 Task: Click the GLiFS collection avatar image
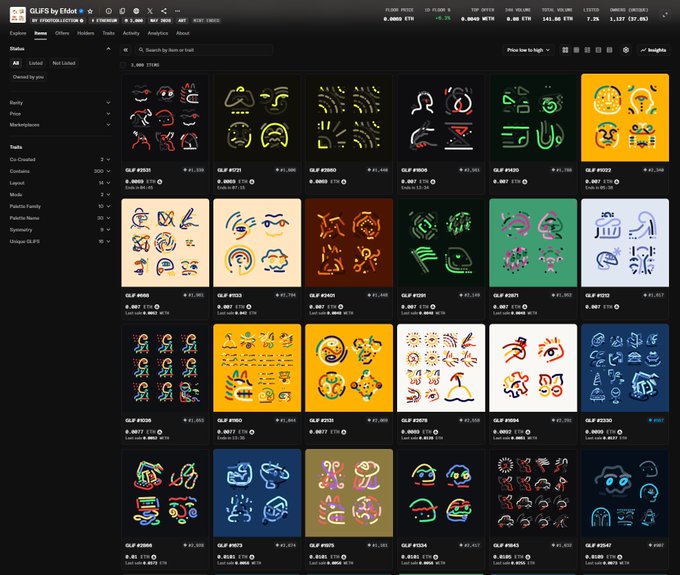coord(18,14)
